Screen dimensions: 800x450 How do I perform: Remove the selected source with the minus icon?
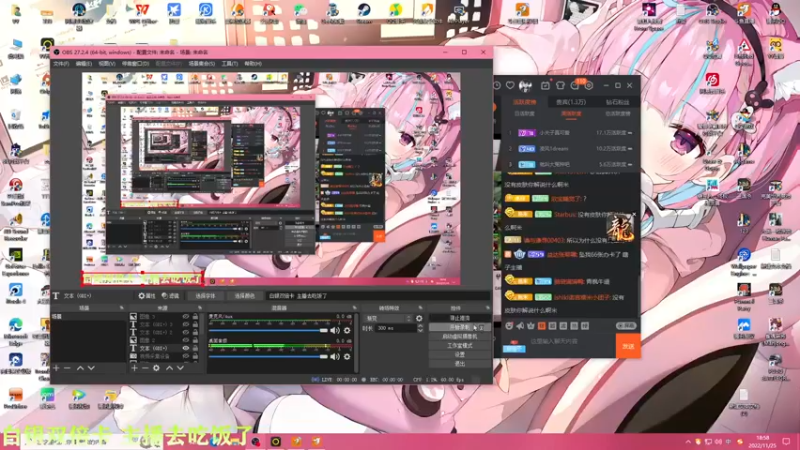[x=145, y=368]
